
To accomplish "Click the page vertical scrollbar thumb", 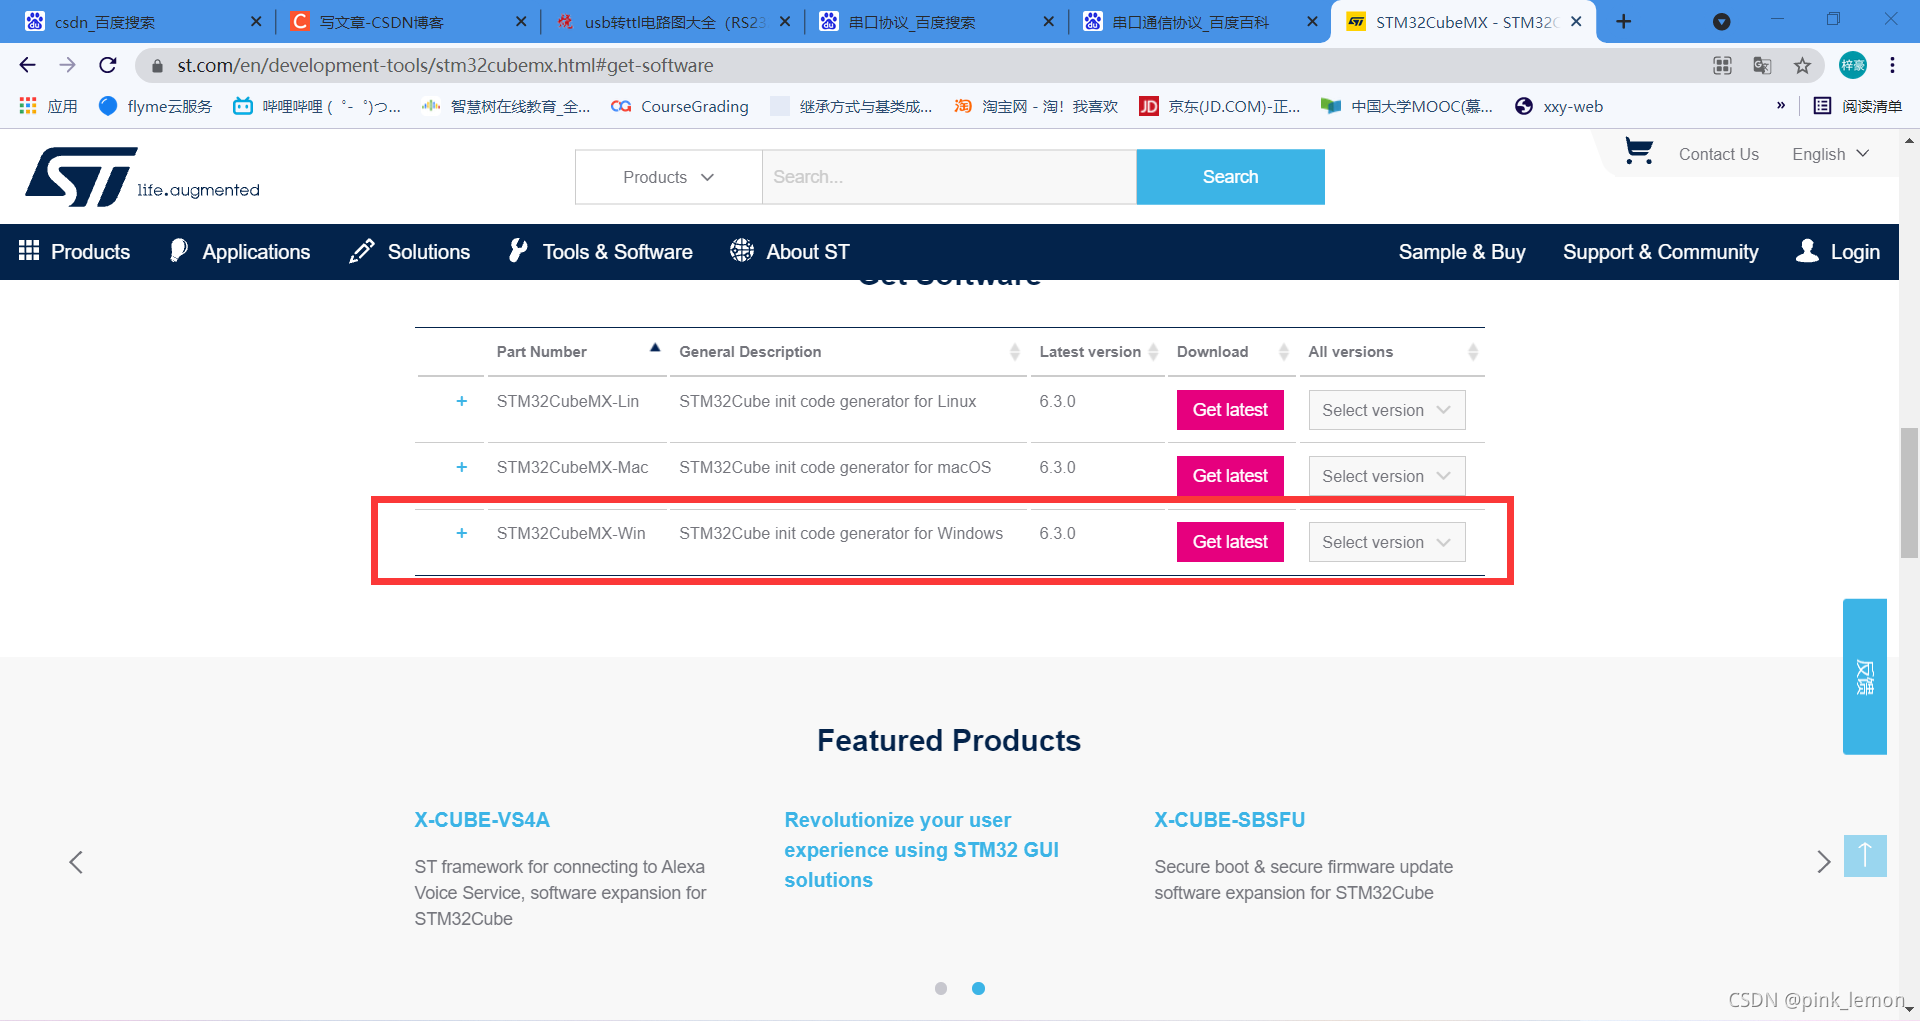I will (1909, 492).
